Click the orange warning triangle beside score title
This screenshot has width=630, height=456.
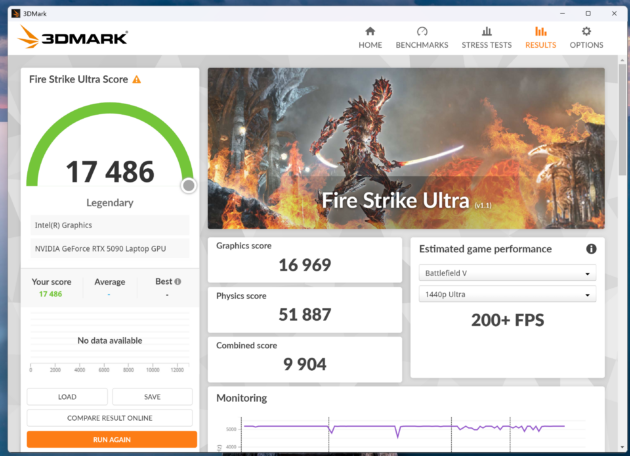click(x=137, y=79)
